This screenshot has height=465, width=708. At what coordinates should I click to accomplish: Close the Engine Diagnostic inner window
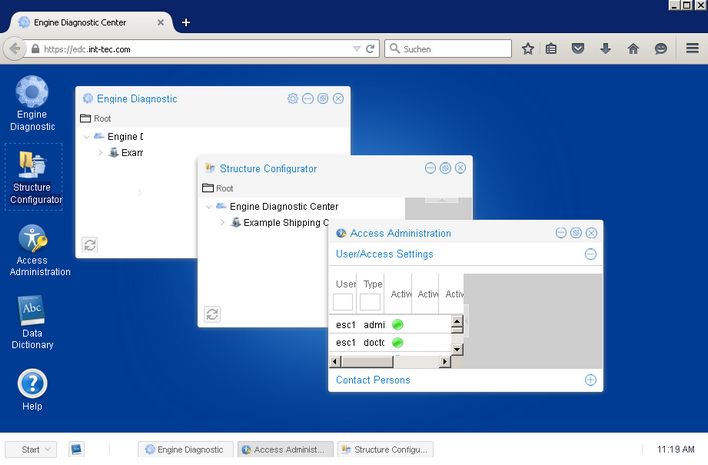tap(338, 98)
